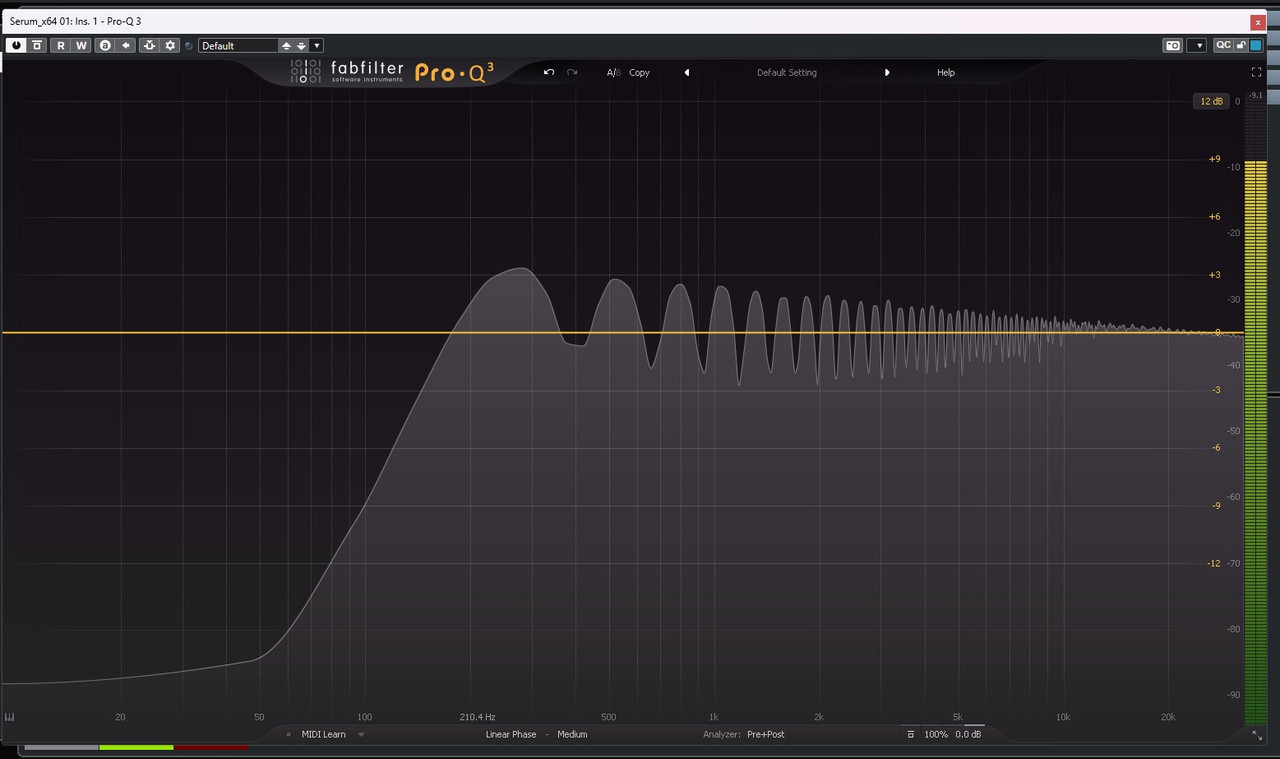The width and height of the screenshot is (1280, 759).
Task: Switch between A/B settings in the host toolbar
Action: [105, 45]
